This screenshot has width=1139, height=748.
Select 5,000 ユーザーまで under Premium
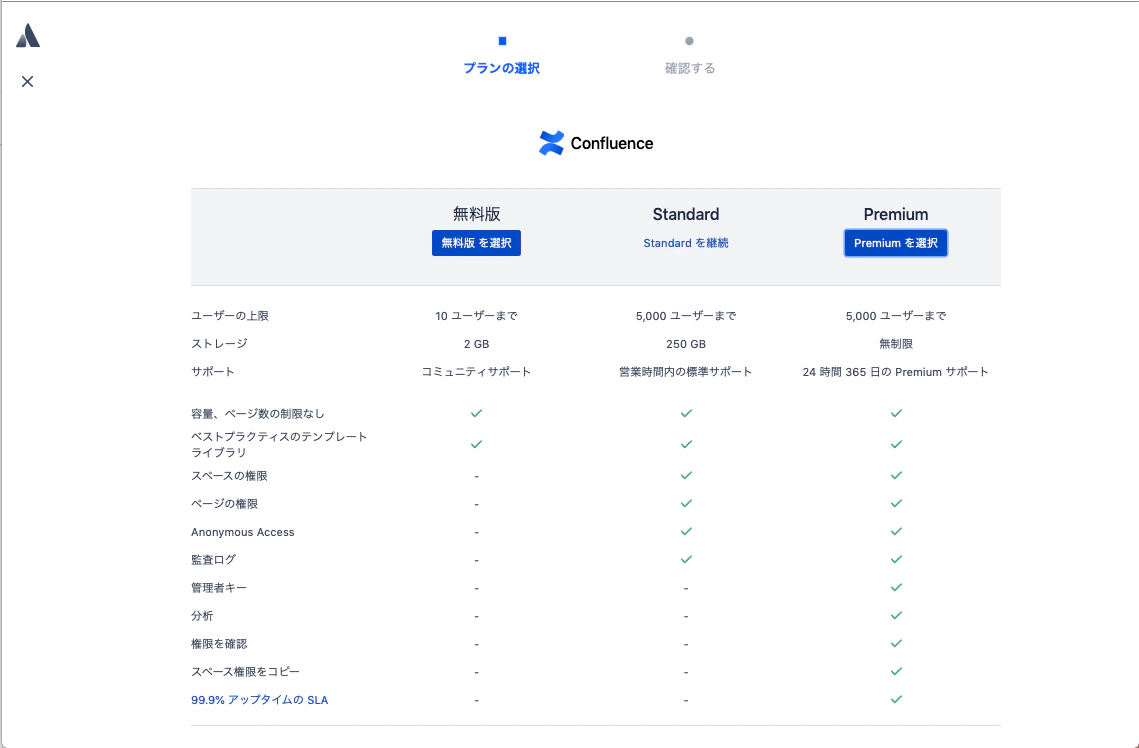(896, 316)
